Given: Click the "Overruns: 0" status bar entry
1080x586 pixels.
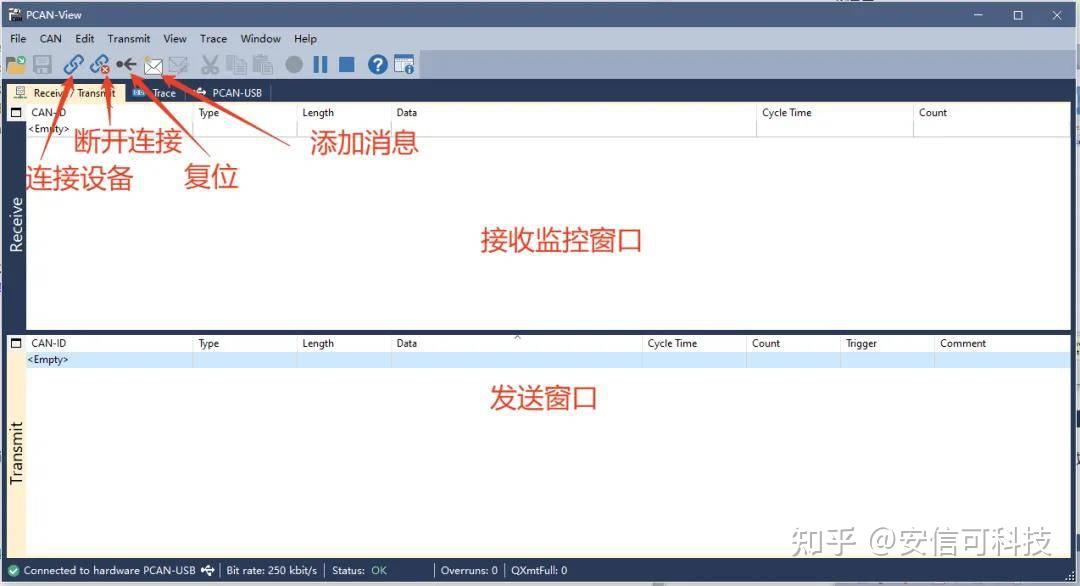Looking at the screenshot, I should (469, 570).
